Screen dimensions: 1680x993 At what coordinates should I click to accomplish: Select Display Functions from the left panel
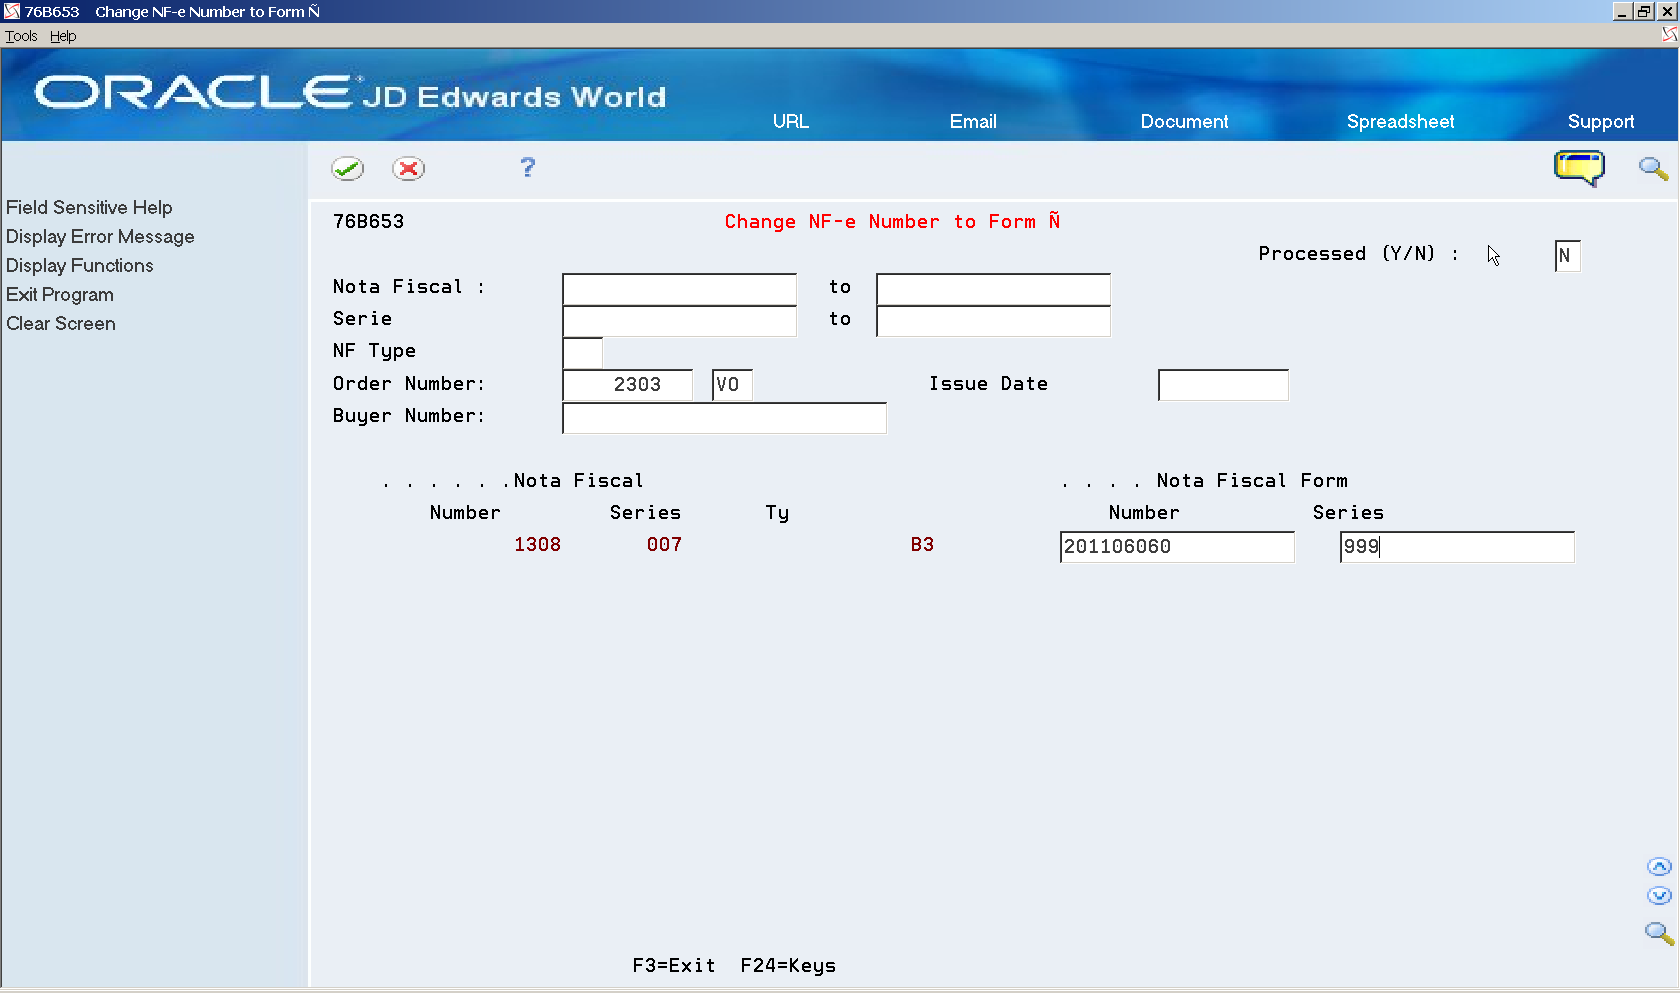(79, 265)
